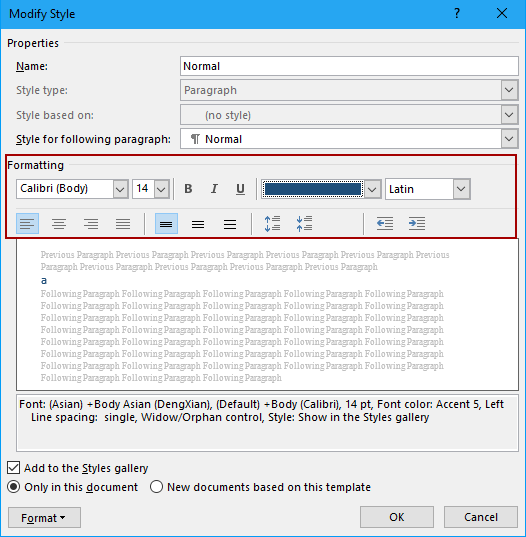Expand Style for following paragraph dropdown
The image size is (526, 537).
509,139
